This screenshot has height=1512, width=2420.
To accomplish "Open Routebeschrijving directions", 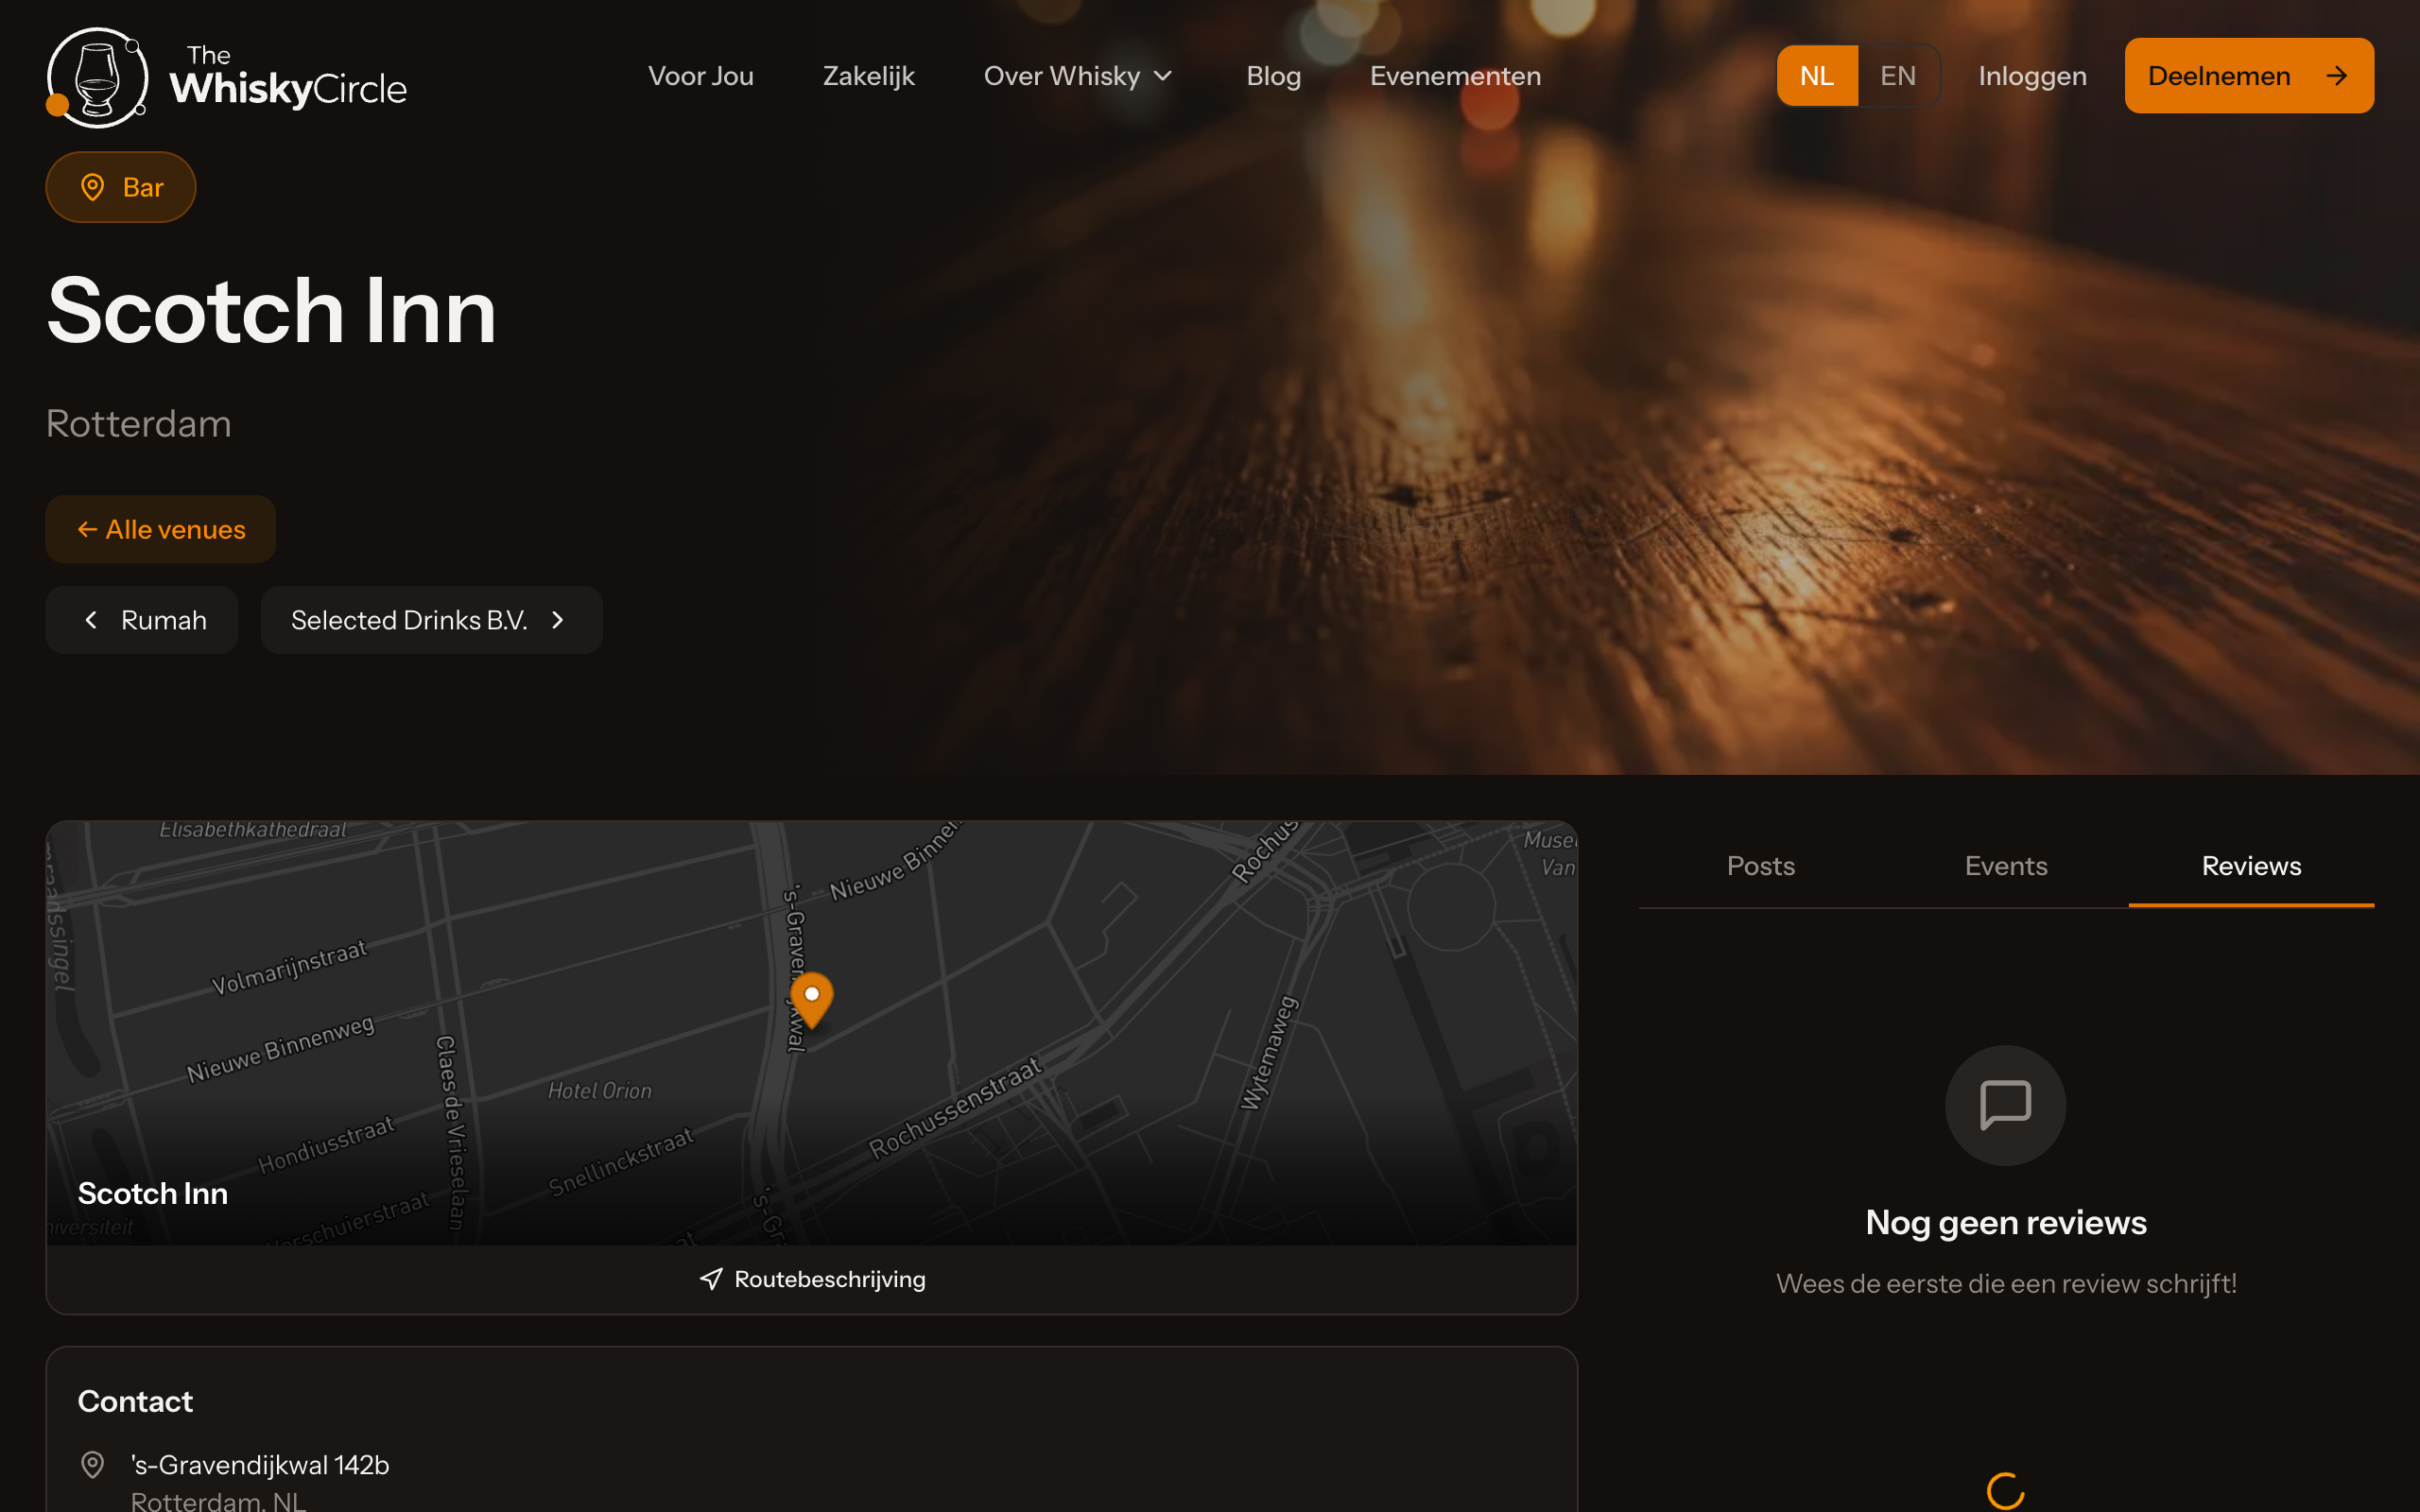I will tap(812, 1279).
